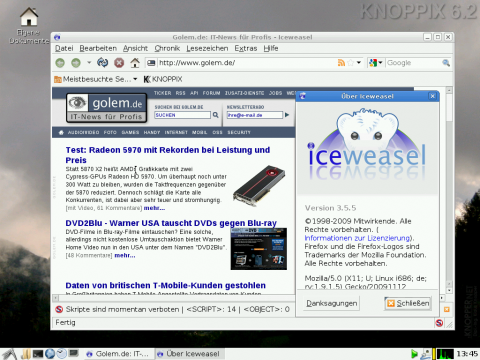Open the address bar history dropdown
Screen dimensions: 480x360
pyautogui.click(x=359, y=63)
